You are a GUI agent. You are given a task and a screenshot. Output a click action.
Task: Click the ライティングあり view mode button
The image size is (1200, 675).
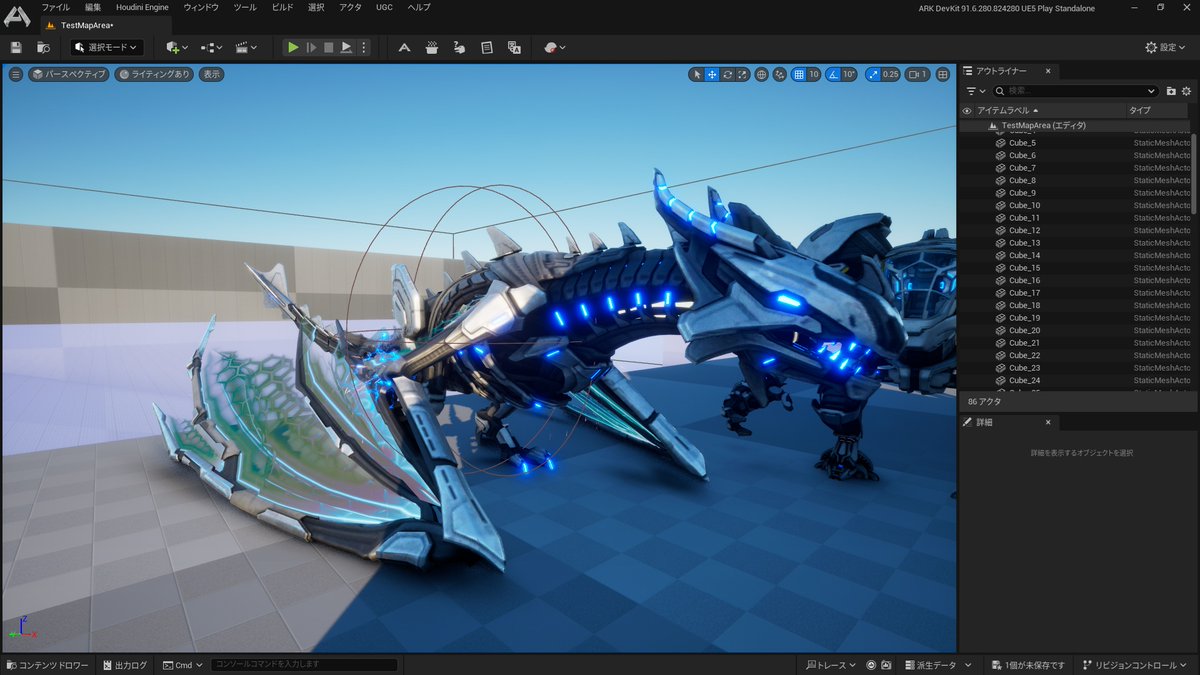[x=154, y=74]
